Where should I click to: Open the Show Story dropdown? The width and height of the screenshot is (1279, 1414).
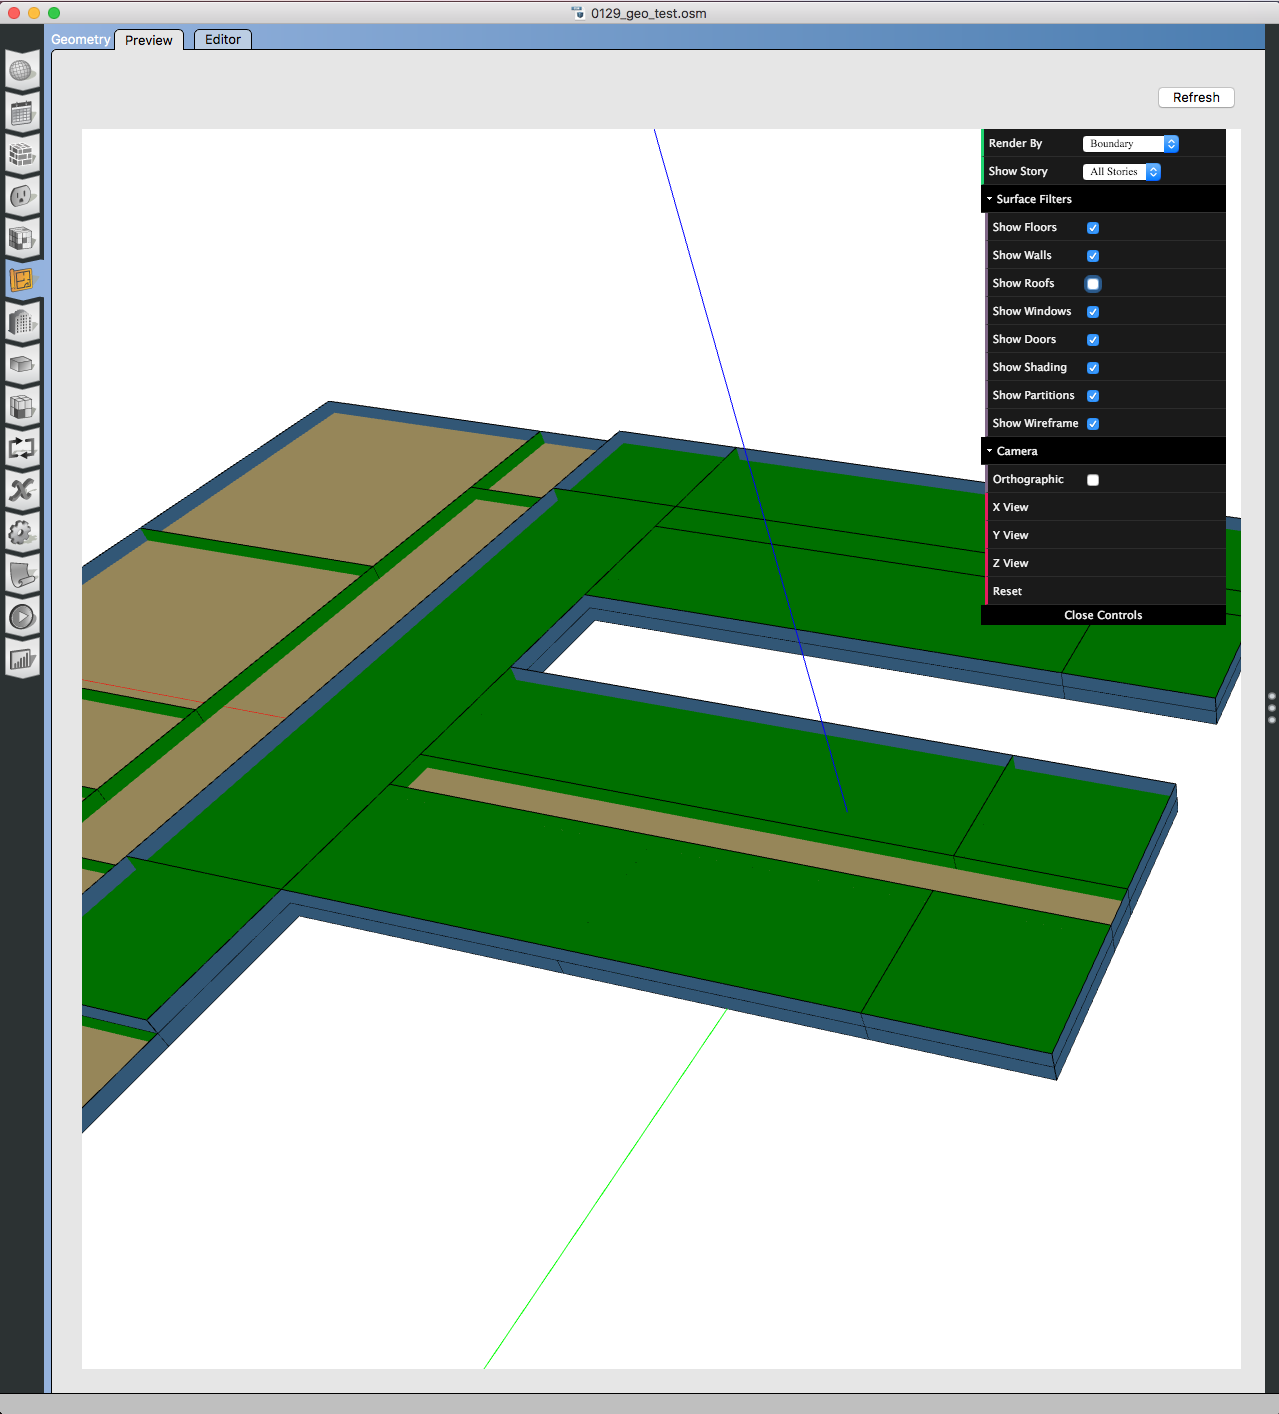click(1121, 171)
